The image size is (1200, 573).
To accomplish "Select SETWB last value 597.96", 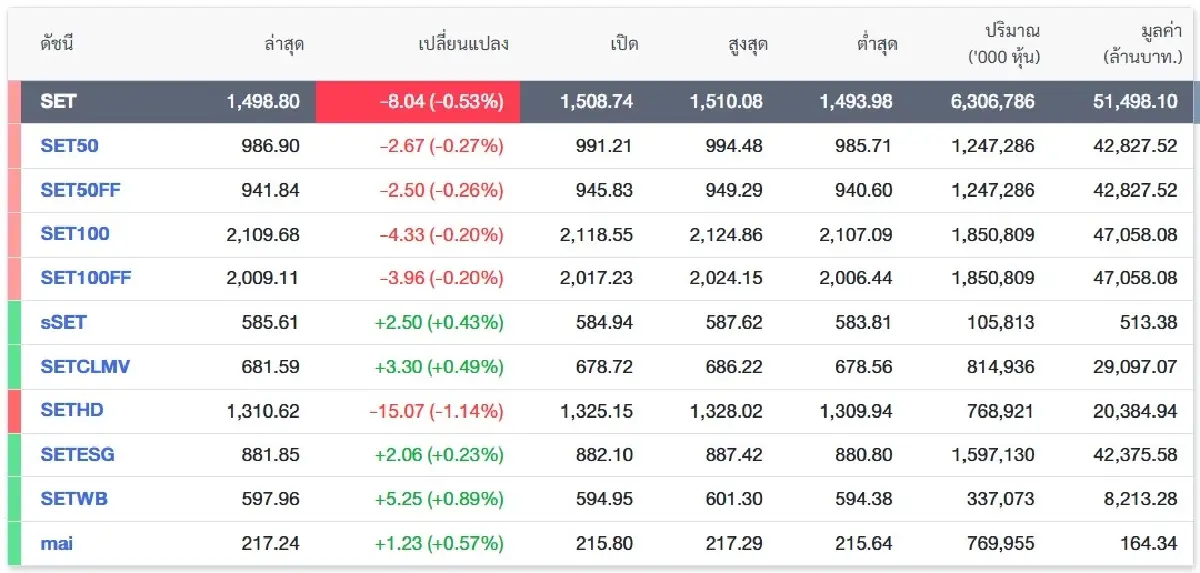I will [x=271, y=499].
